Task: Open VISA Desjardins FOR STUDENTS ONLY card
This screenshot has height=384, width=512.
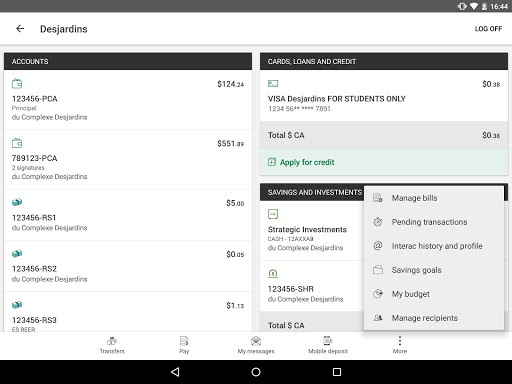Action: pyautogui.click(x=384, y=96)
